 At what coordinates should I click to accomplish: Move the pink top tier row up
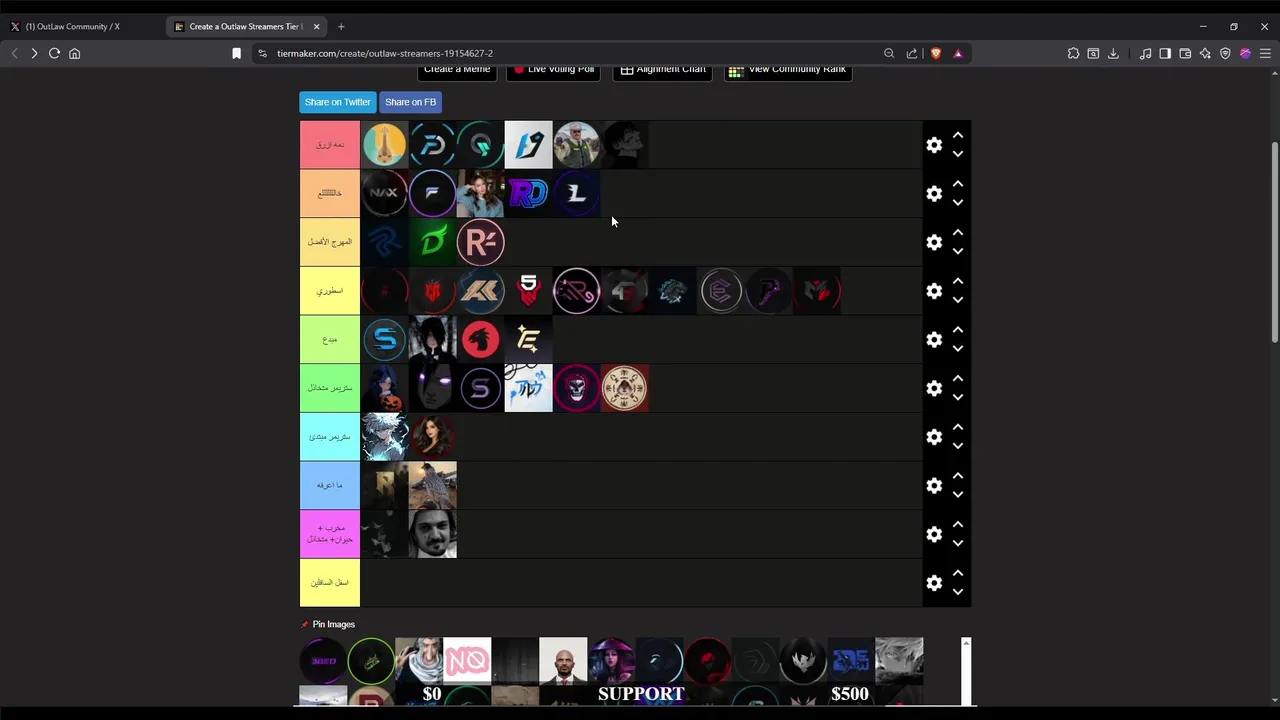tap(958, 135)
